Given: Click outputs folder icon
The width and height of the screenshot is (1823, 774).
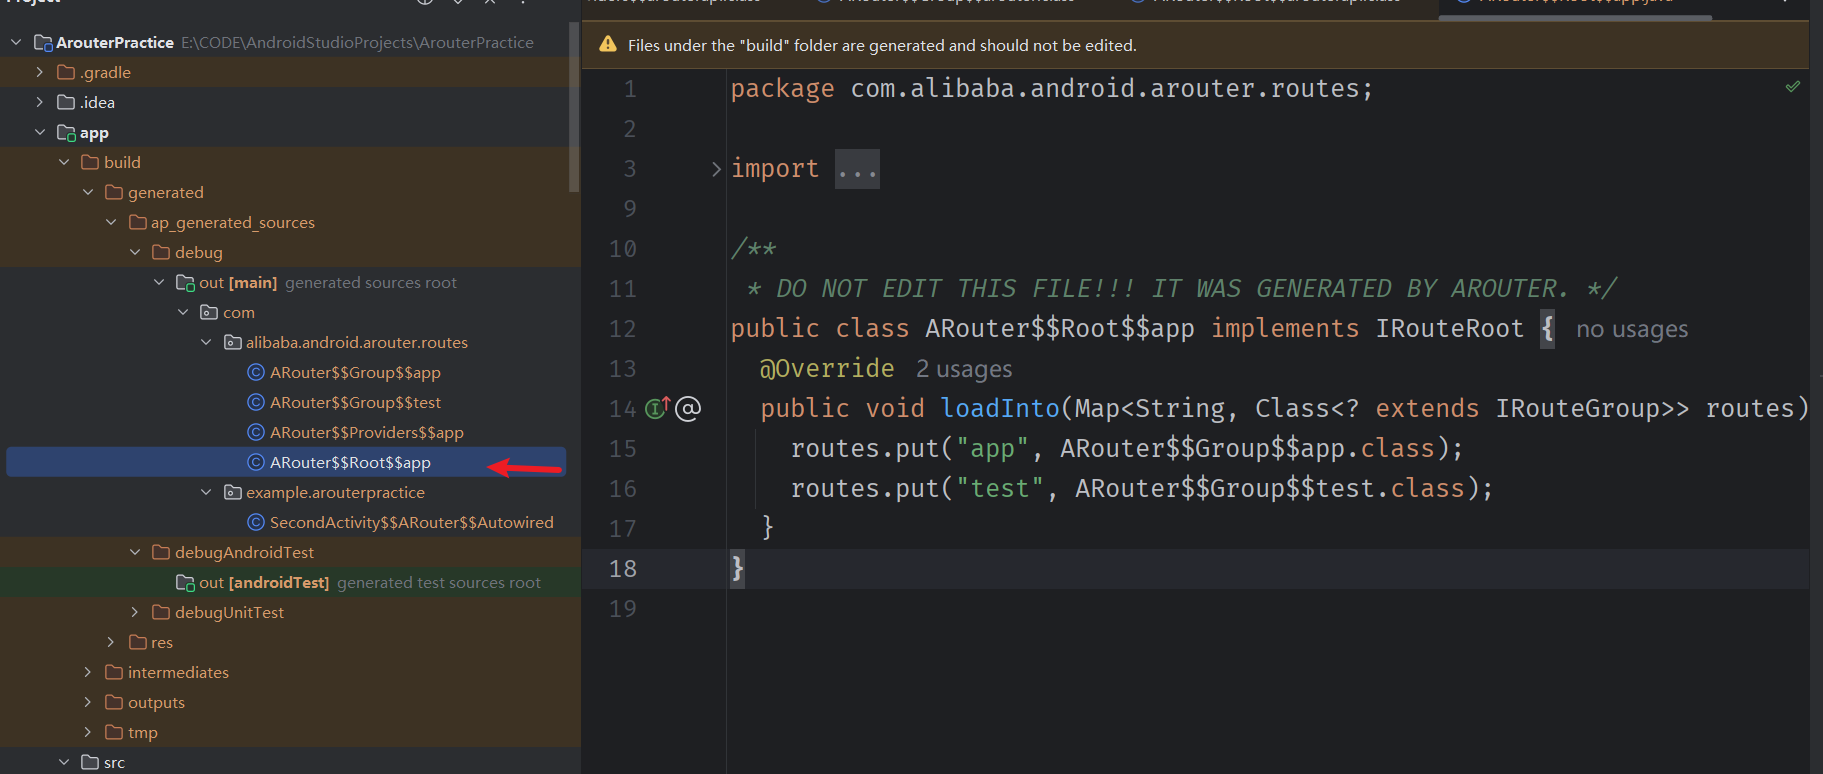Looking at the screenshot, I should (x=114, y=702).
